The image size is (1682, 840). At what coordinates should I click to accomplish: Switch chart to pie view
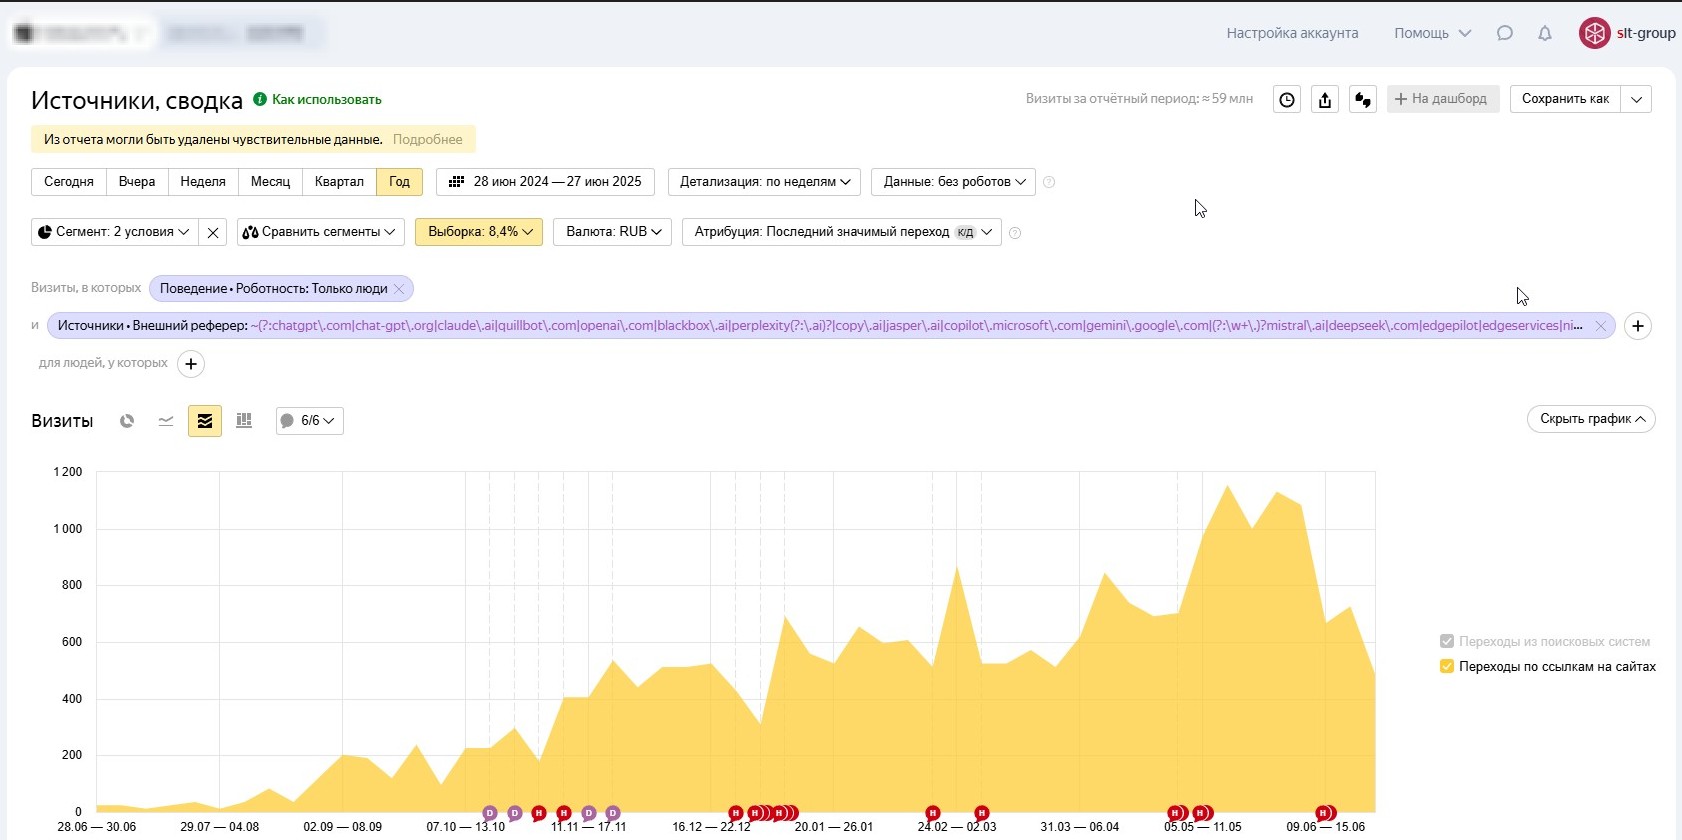(127, 421)
